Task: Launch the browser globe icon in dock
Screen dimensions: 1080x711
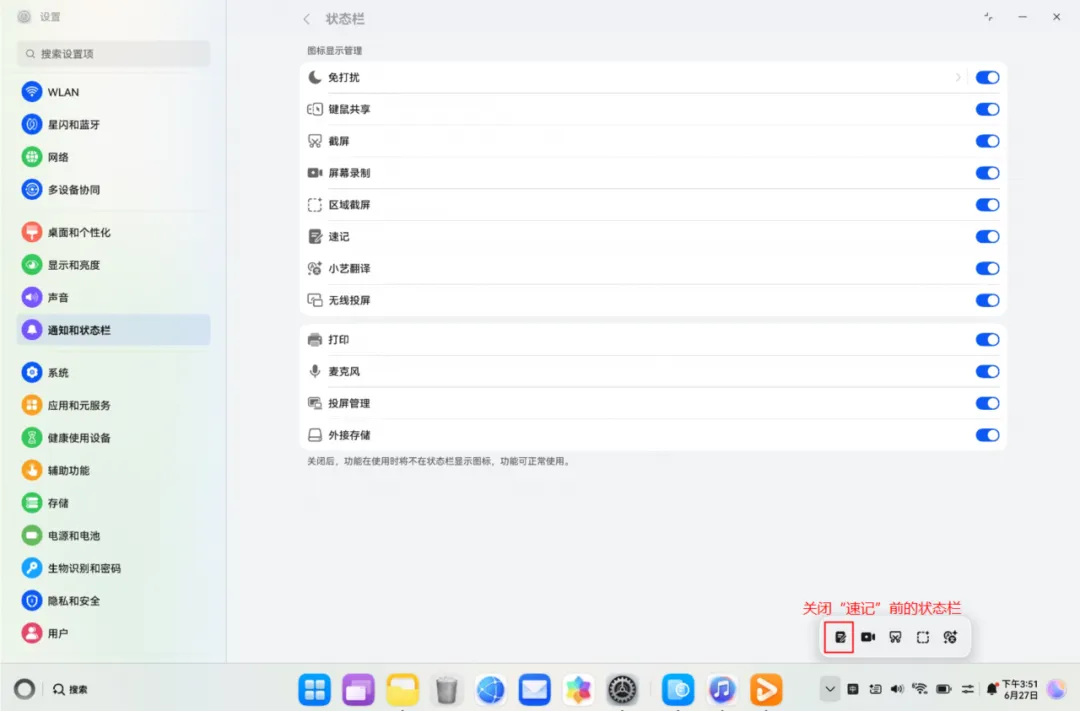Action: (x=490, y=690)
